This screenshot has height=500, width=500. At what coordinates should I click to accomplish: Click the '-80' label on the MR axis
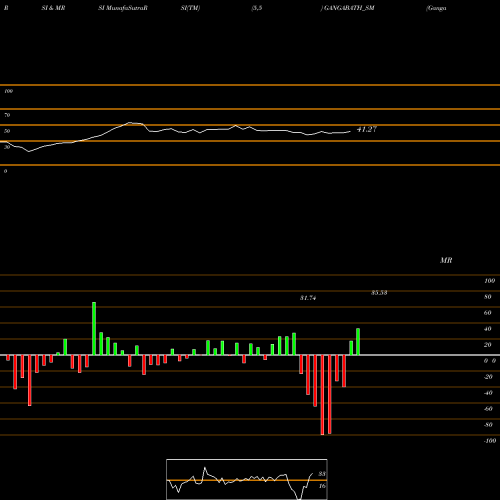(488, 425)
